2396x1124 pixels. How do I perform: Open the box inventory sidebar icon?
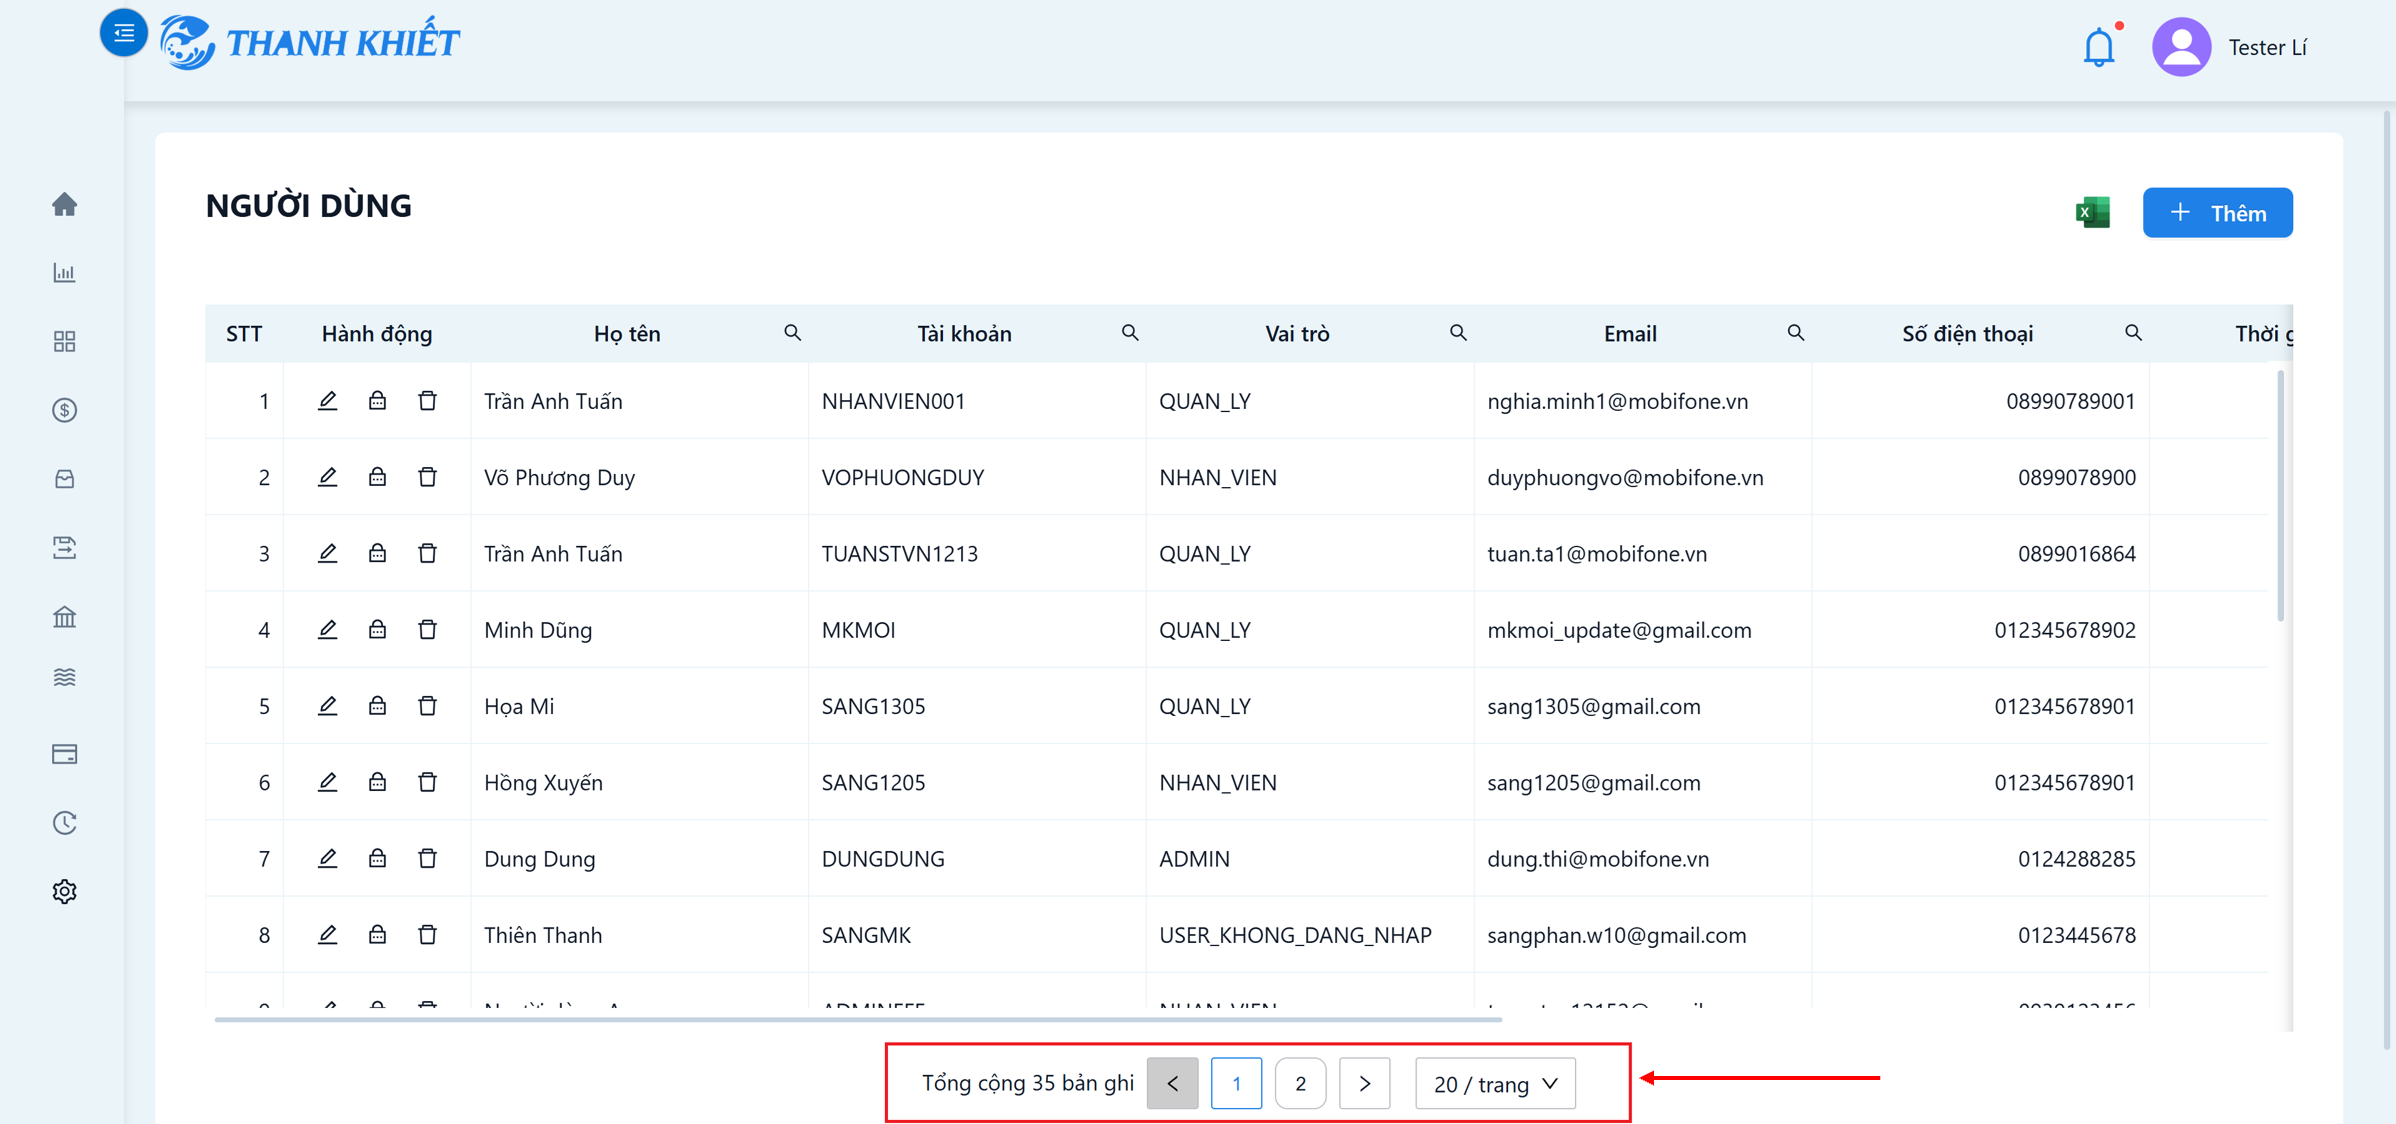point(64,479)
